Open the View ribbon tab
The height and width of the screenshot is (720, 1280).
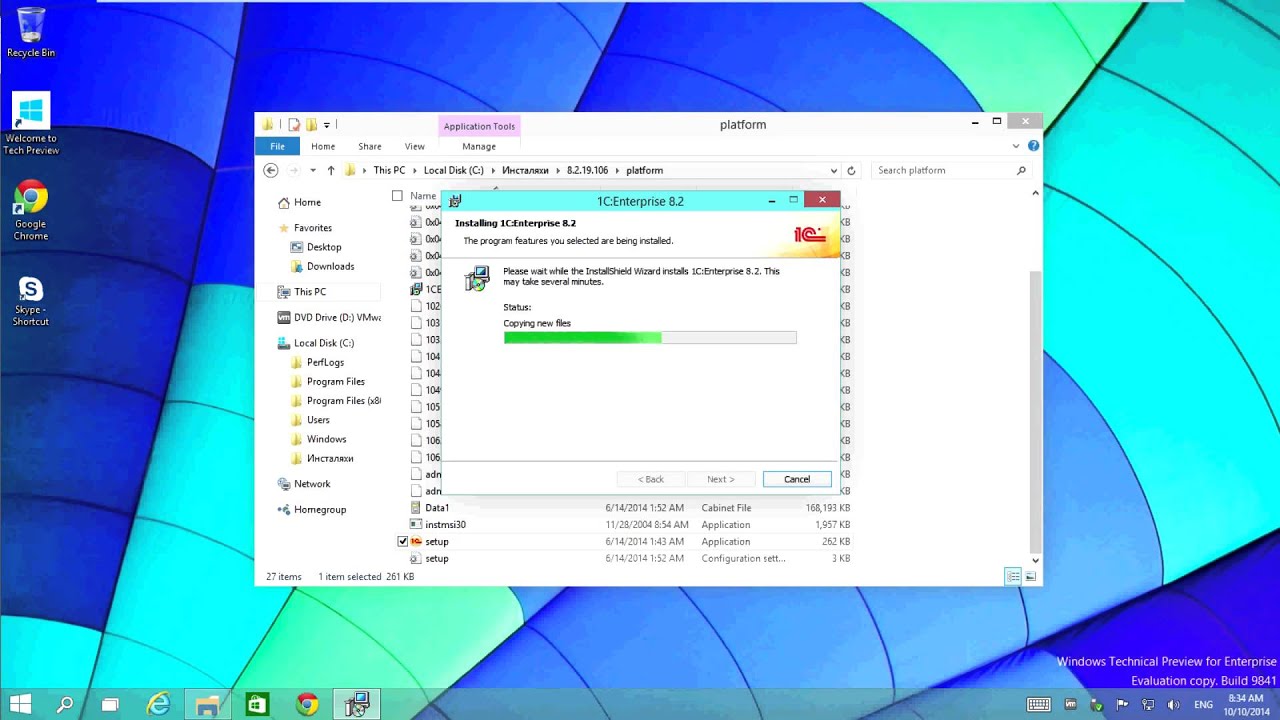pos(414,146)
